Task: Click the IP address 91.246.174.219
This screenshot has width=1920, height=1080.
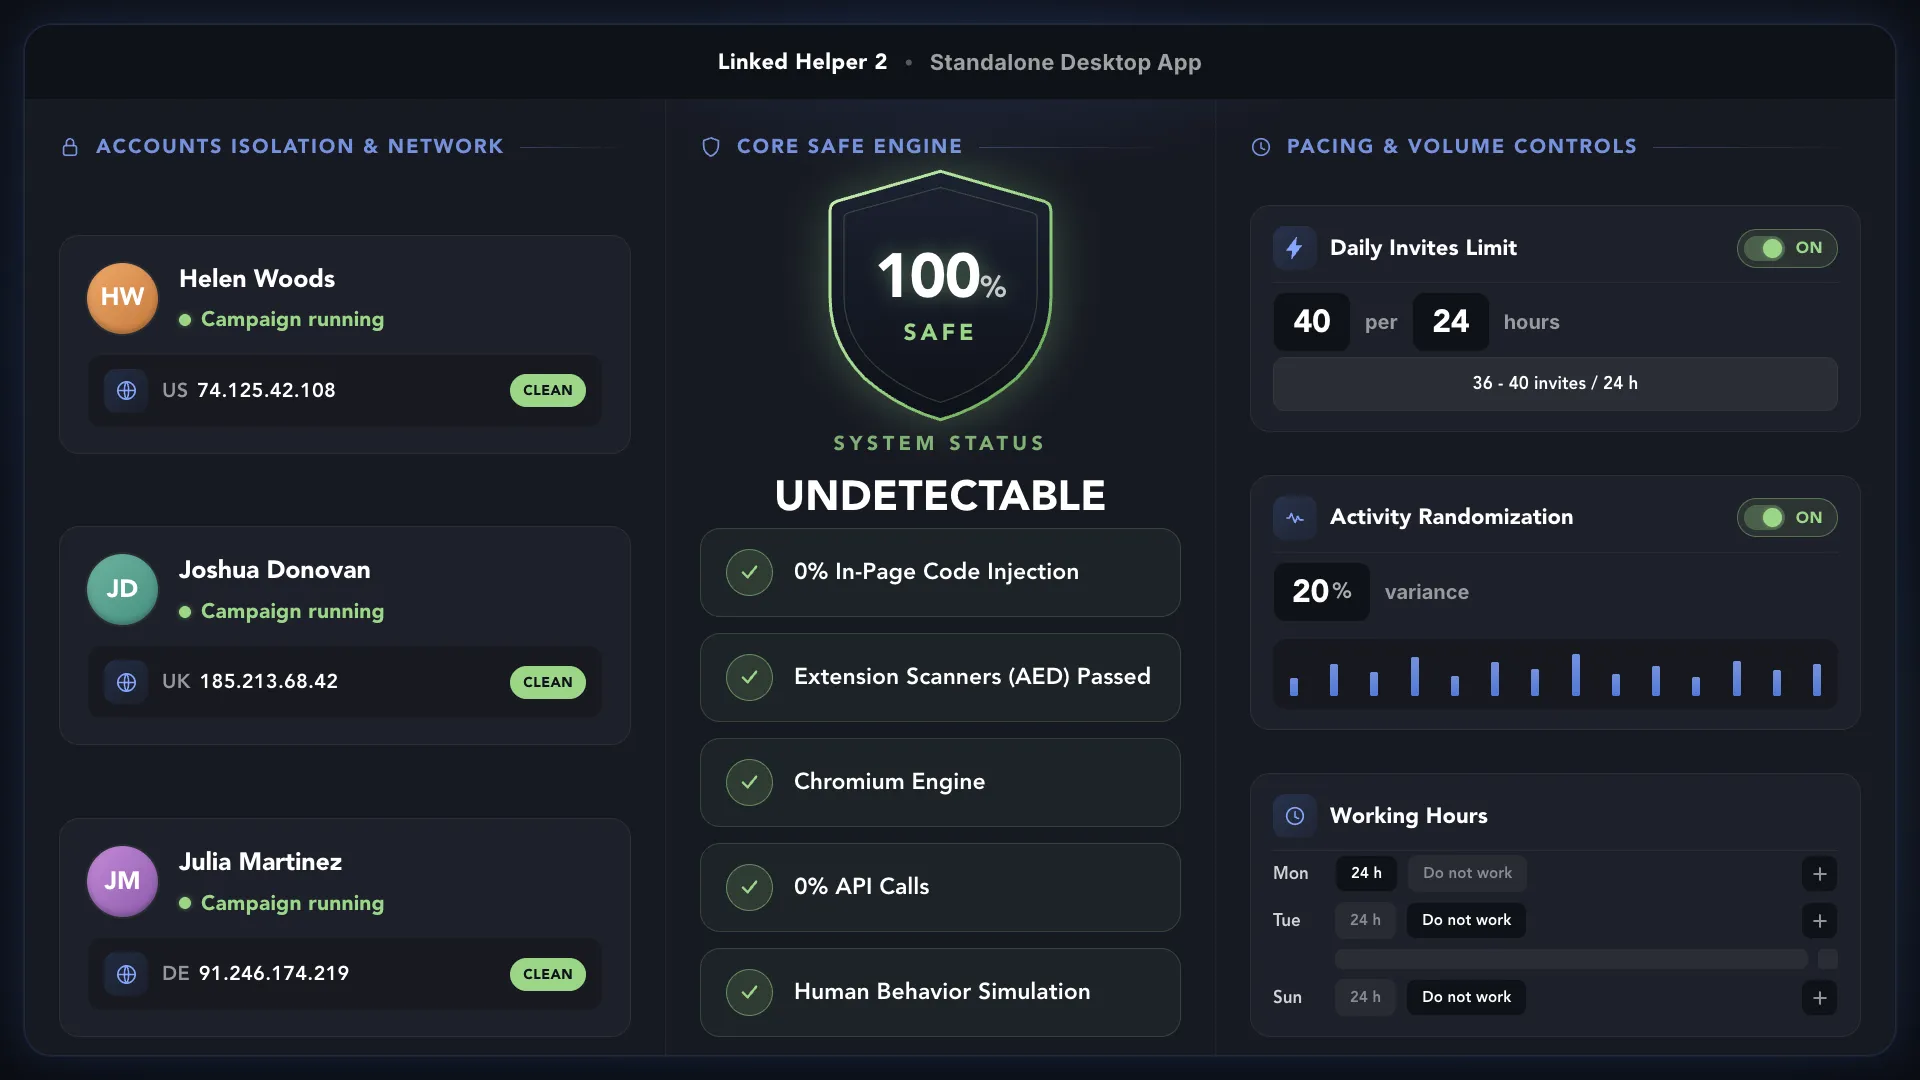Action: coord(274,974)
